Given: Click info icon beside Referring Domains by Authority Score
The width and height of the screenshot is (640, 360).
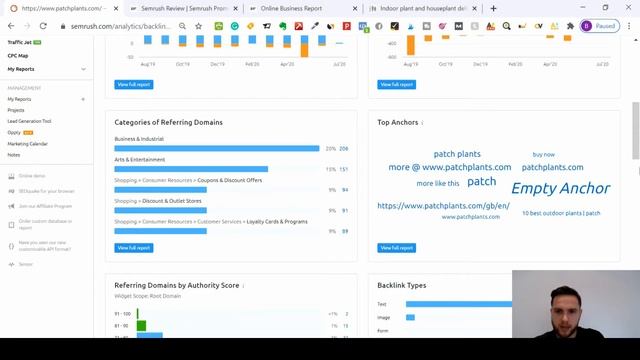Looking at the screenshot, I should point(243,286).
